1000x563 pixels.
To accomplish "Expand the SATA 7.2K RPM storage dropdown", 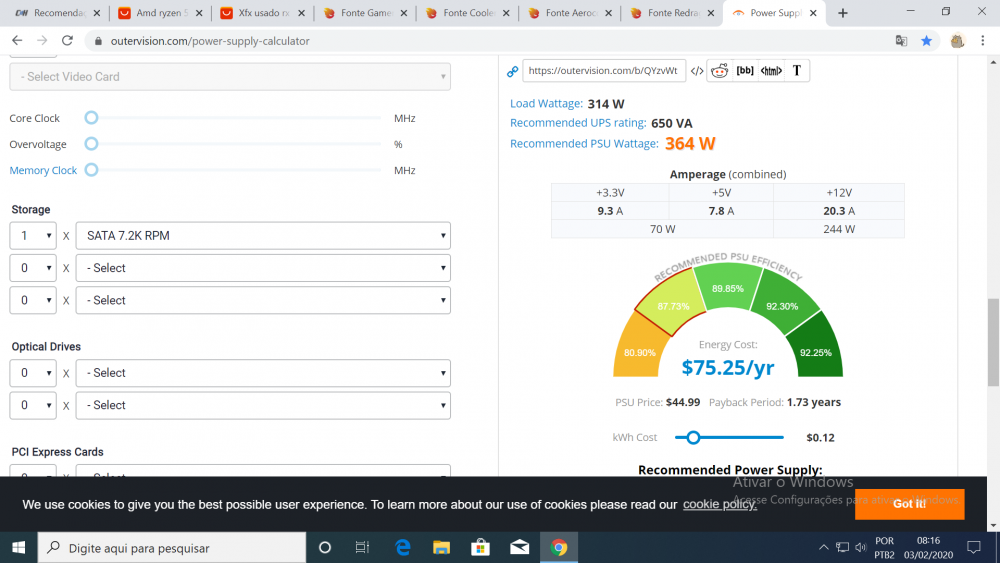I will point(263,236).
